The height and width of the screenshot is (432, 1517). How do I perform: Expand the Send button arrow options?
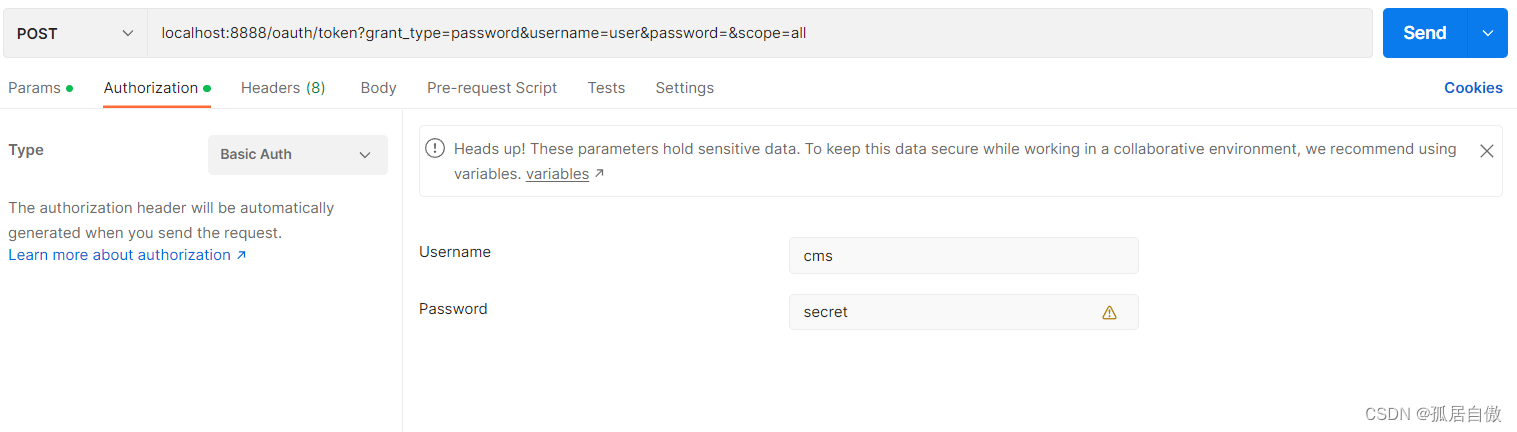point(1487,33)
